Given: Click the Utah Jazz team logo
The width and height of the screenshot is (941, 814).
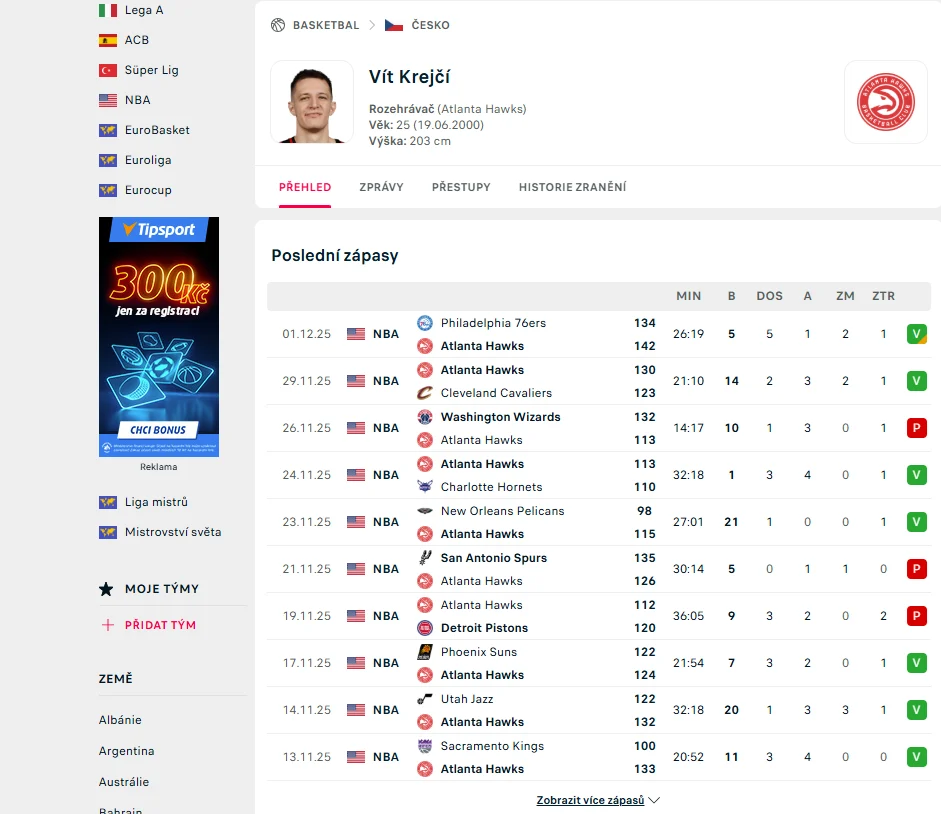Looking at the screenshot, I should pyautogui.click(x=424, y=699).
